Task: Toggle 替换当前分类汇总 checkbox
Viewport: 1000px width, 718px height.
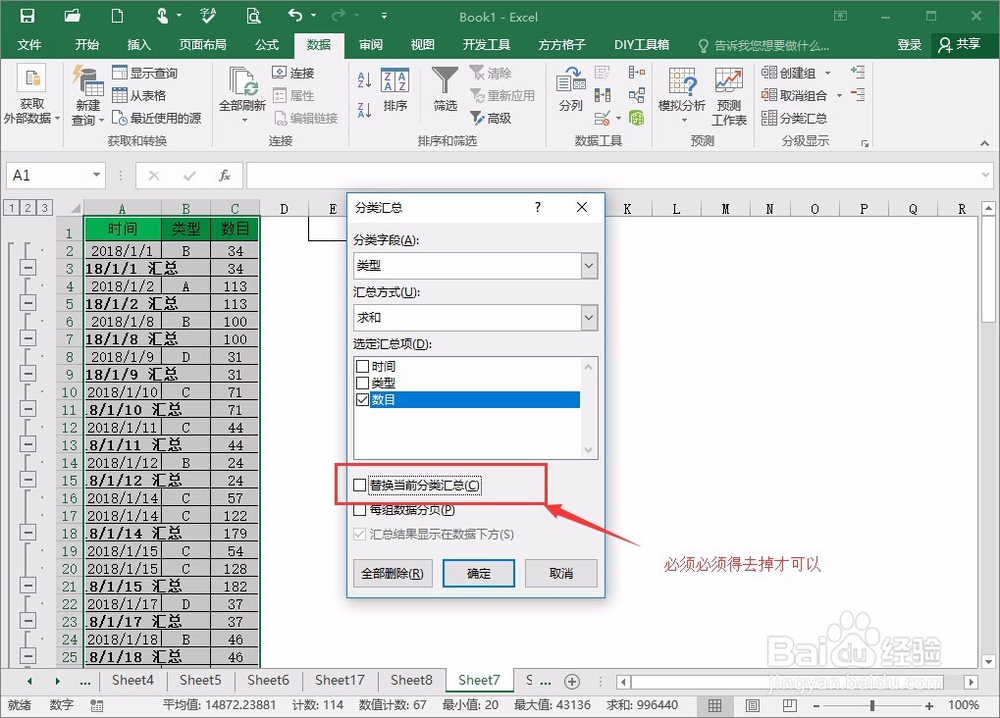Action: [x=360, y=485]
